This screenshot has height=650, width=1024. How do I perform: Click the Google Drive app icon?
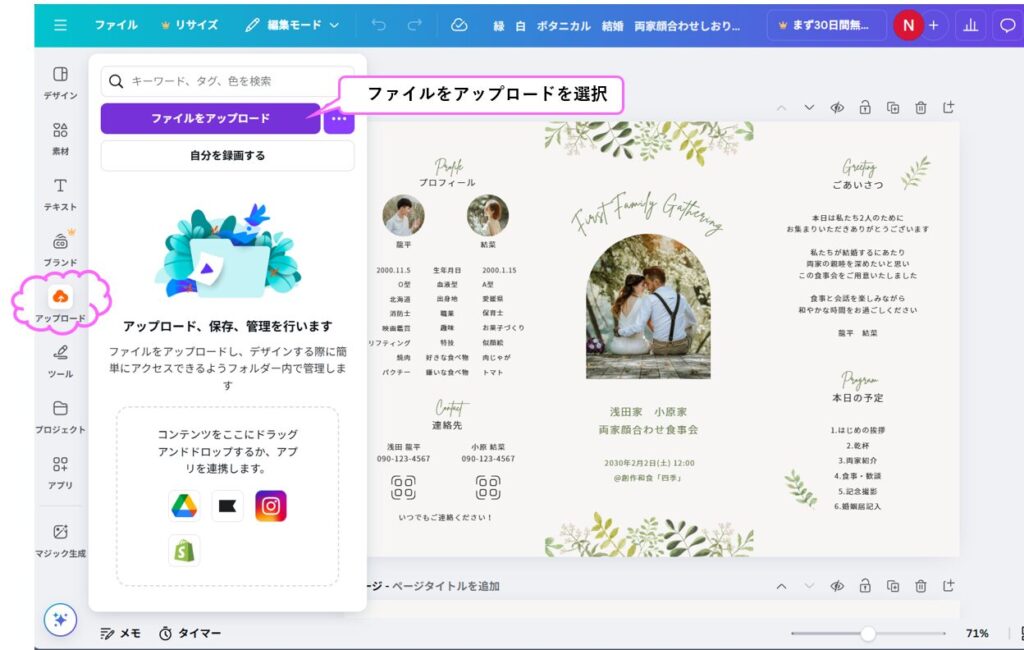184,507
